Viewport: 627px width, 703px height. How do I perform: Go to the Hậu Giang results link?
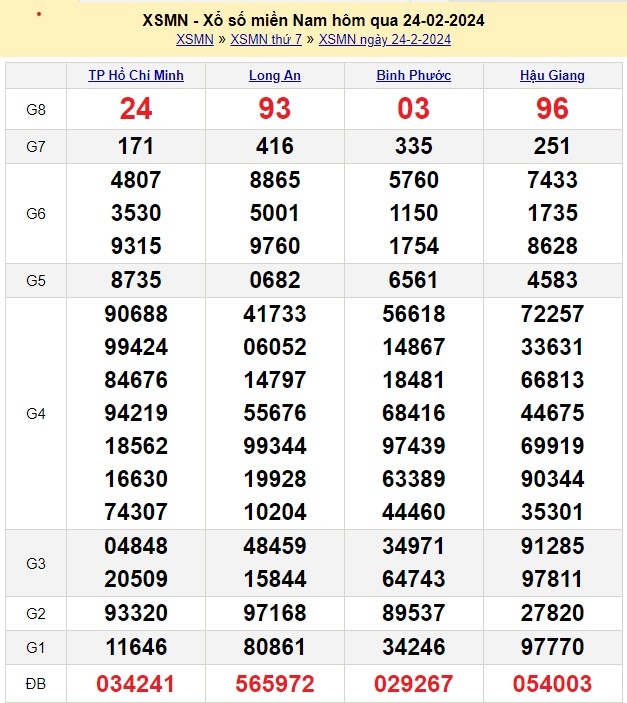(x=552, y=76)
